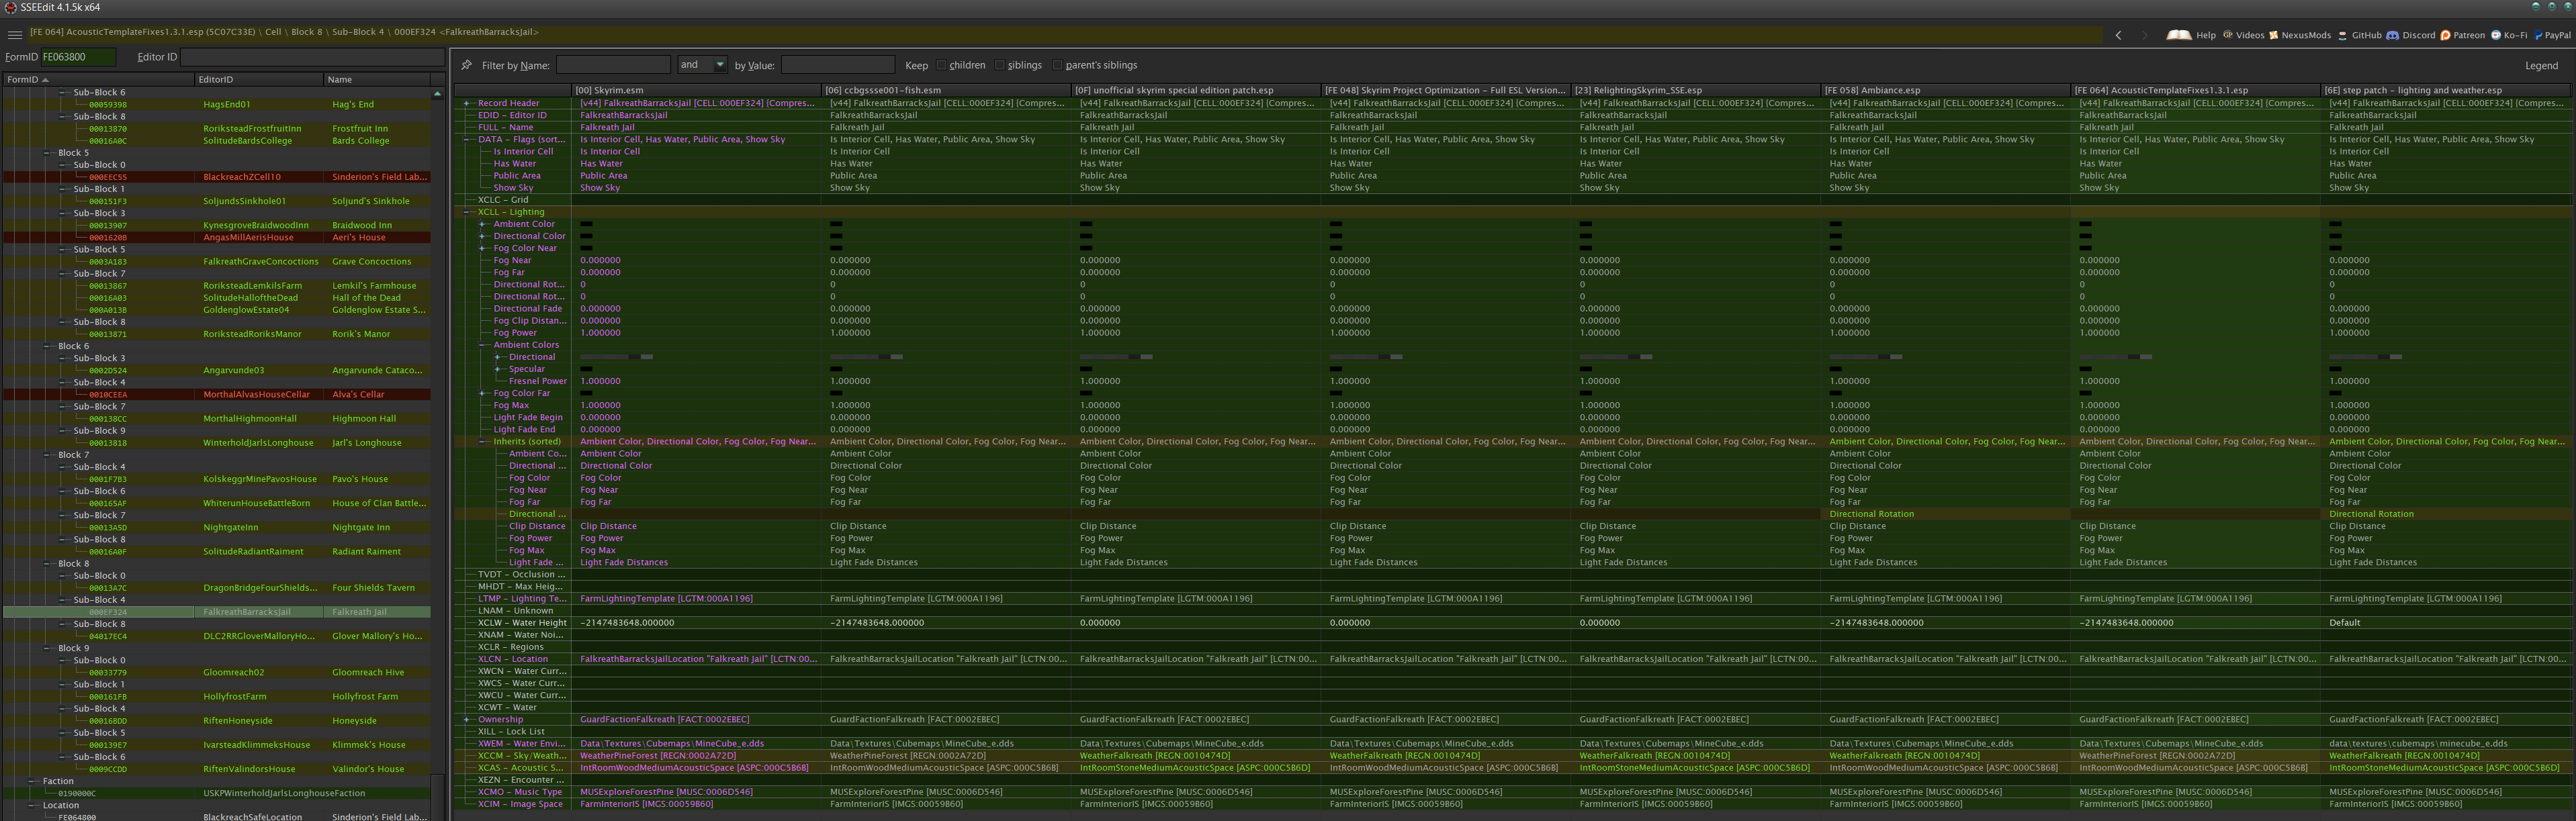
Task: Click the pin icon beside Filter by Name
Action: [x=466, y=65]
